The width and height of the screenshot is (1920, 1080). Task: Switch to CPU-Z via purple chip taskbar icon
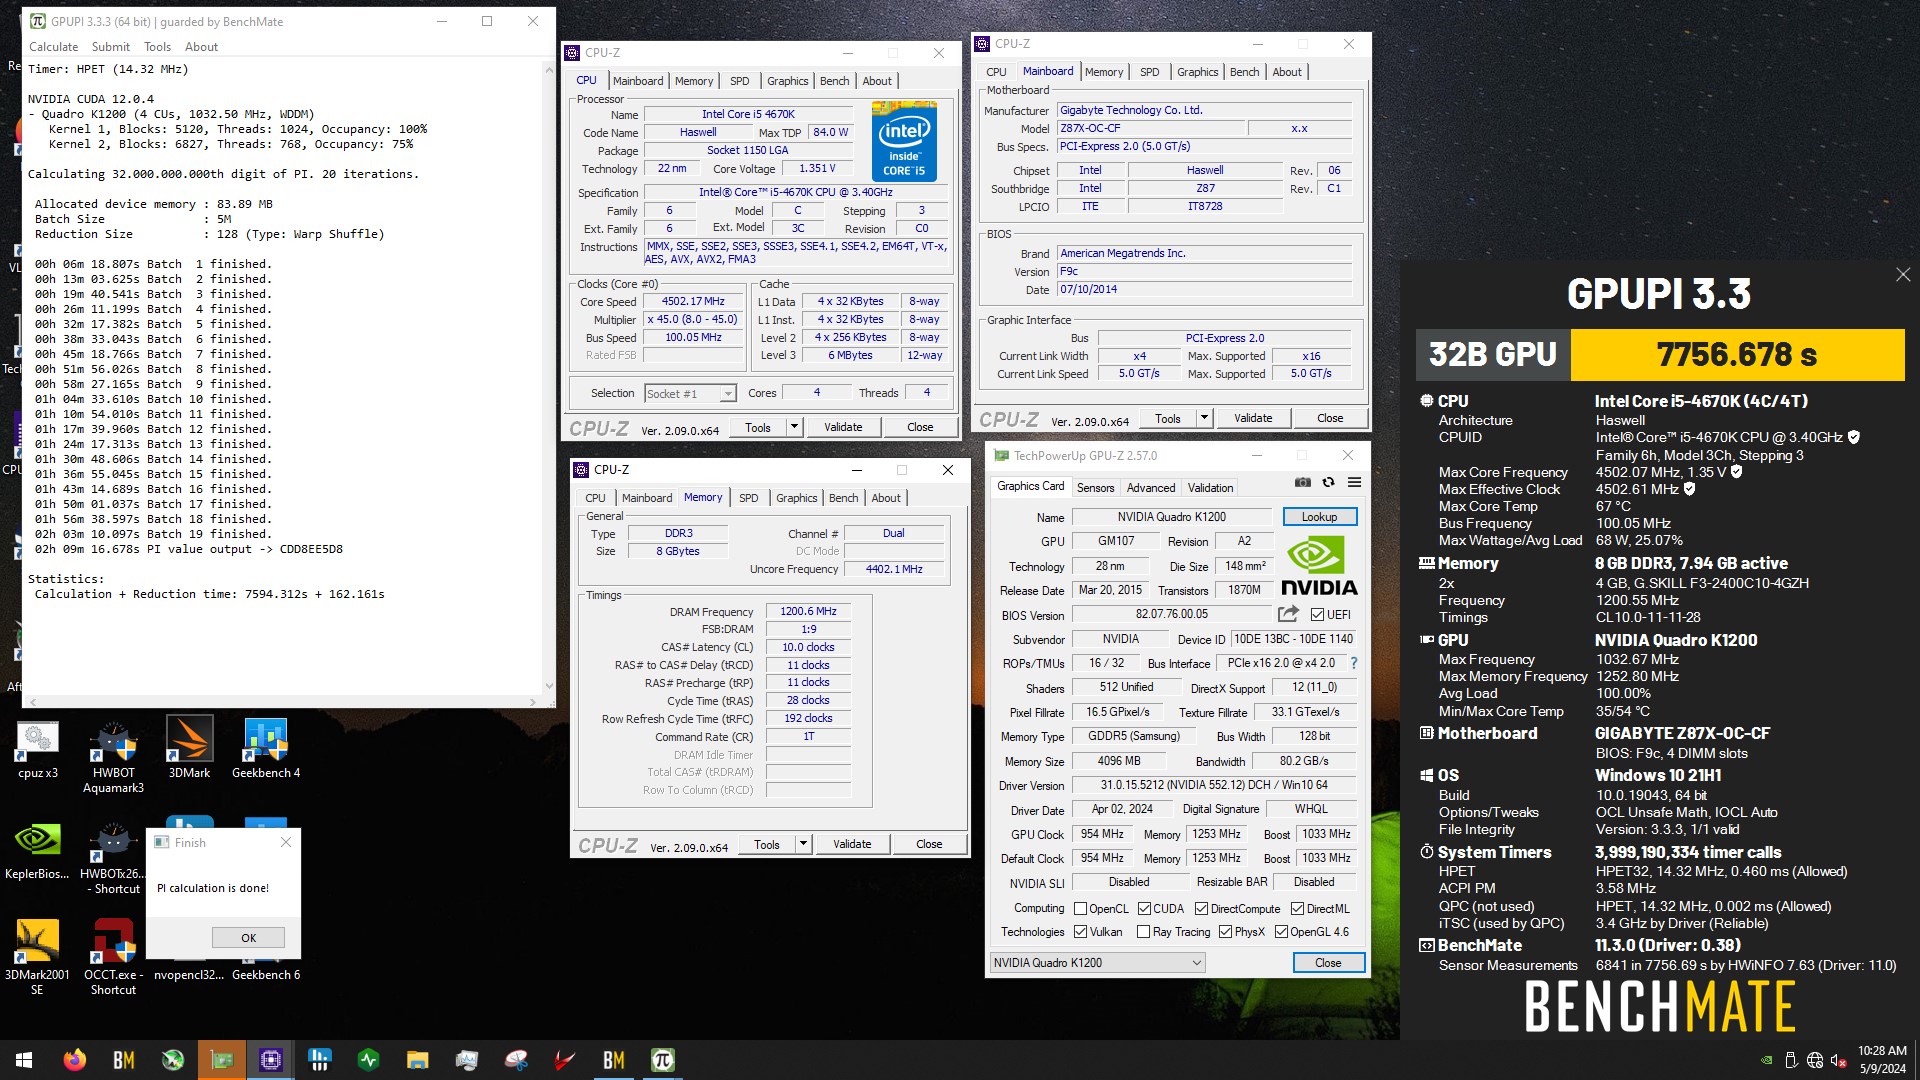tap(271, 1060)
